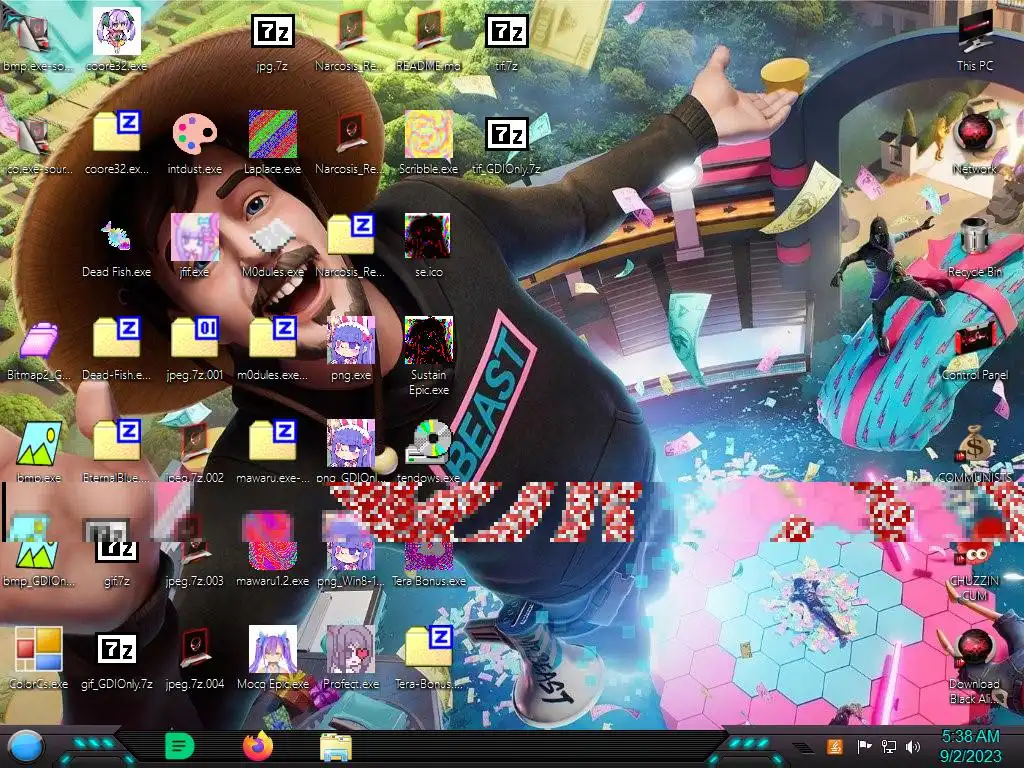Launch the Laplace.exe icon
Screen dimensions: 1024x768
pyautogui.click(x=272, y=135)
